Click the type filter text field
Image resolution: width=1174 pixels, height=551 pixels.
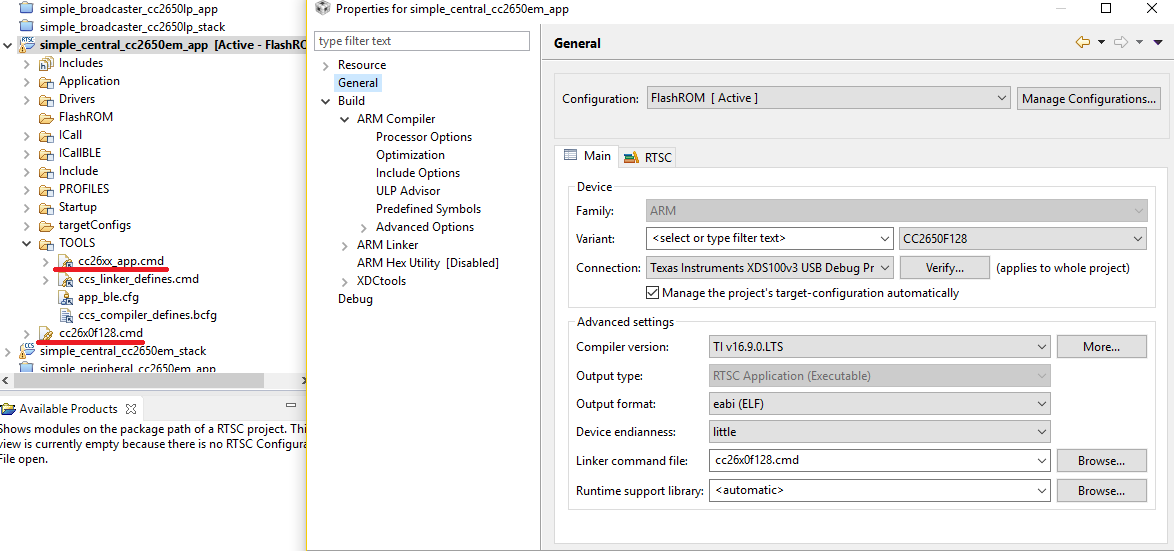tap(422, 40)
